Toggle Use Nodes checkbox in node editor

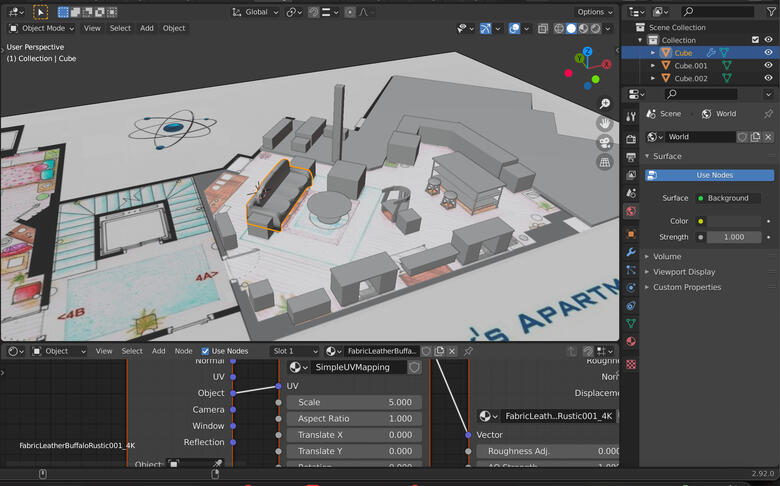pyautogui.click(x=206, y=351)
